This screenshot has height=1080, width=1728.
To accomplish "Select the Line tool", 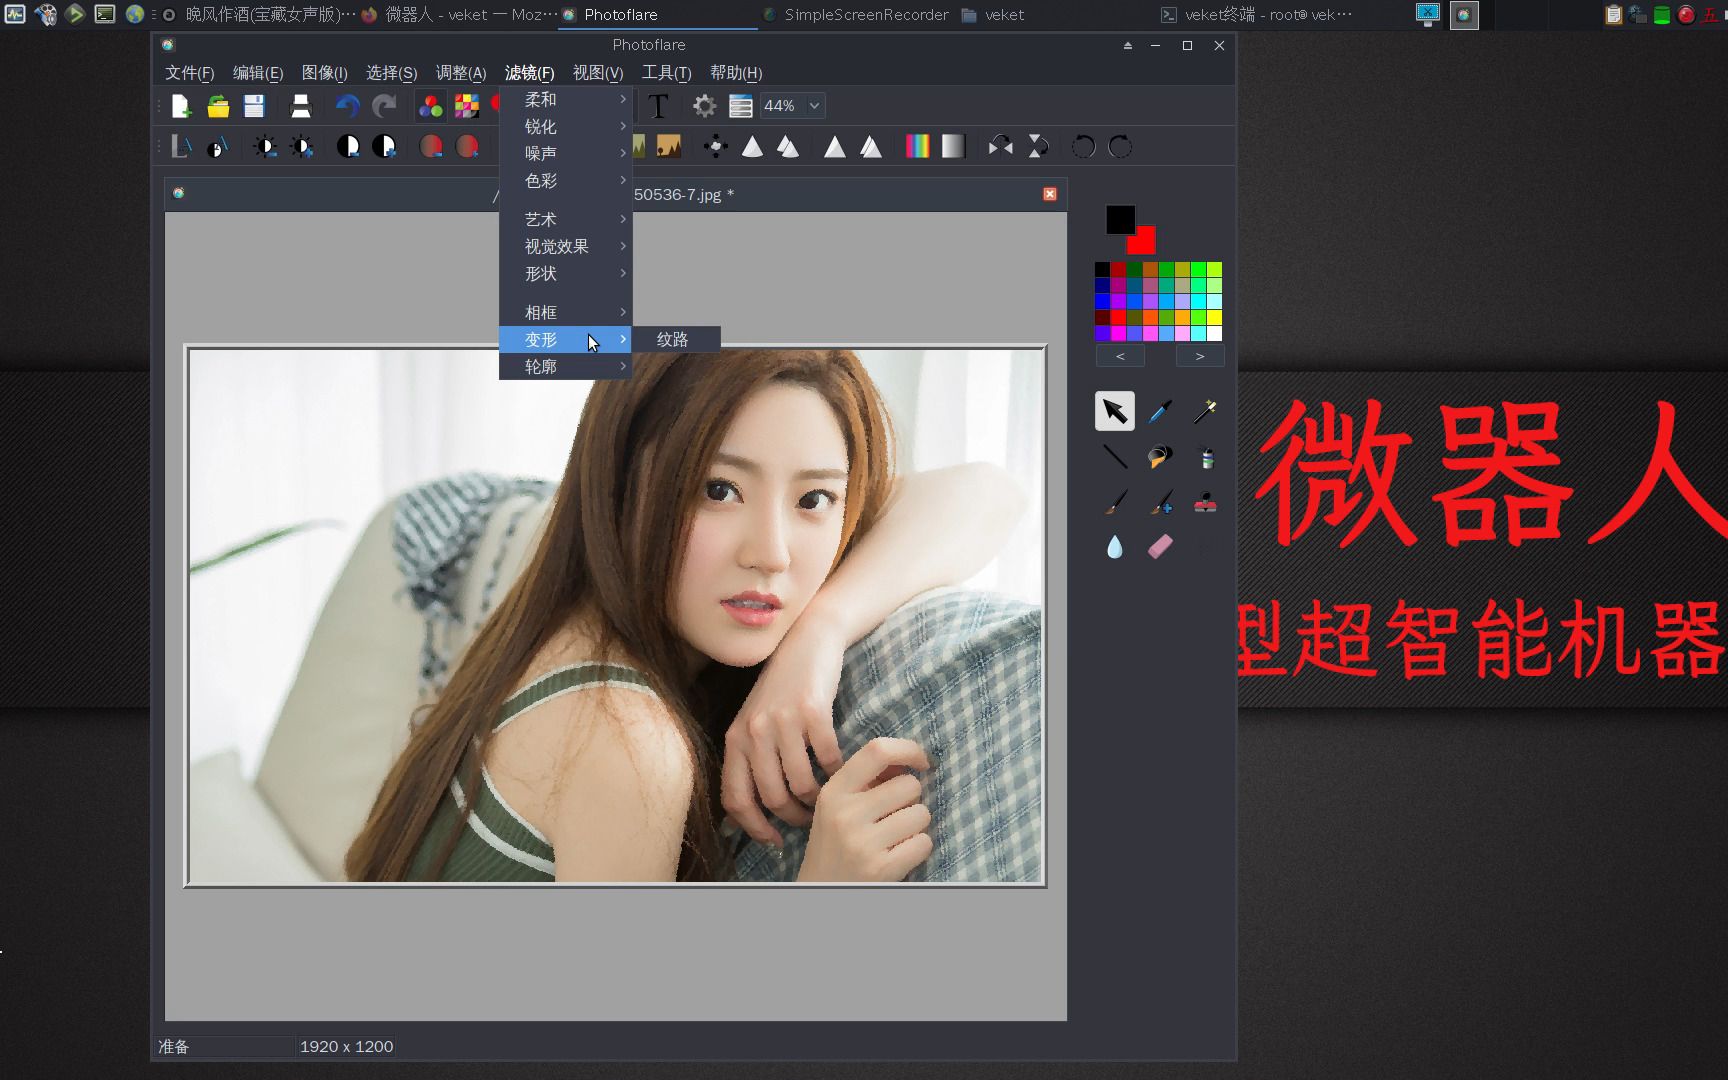I will point(1115,457).
